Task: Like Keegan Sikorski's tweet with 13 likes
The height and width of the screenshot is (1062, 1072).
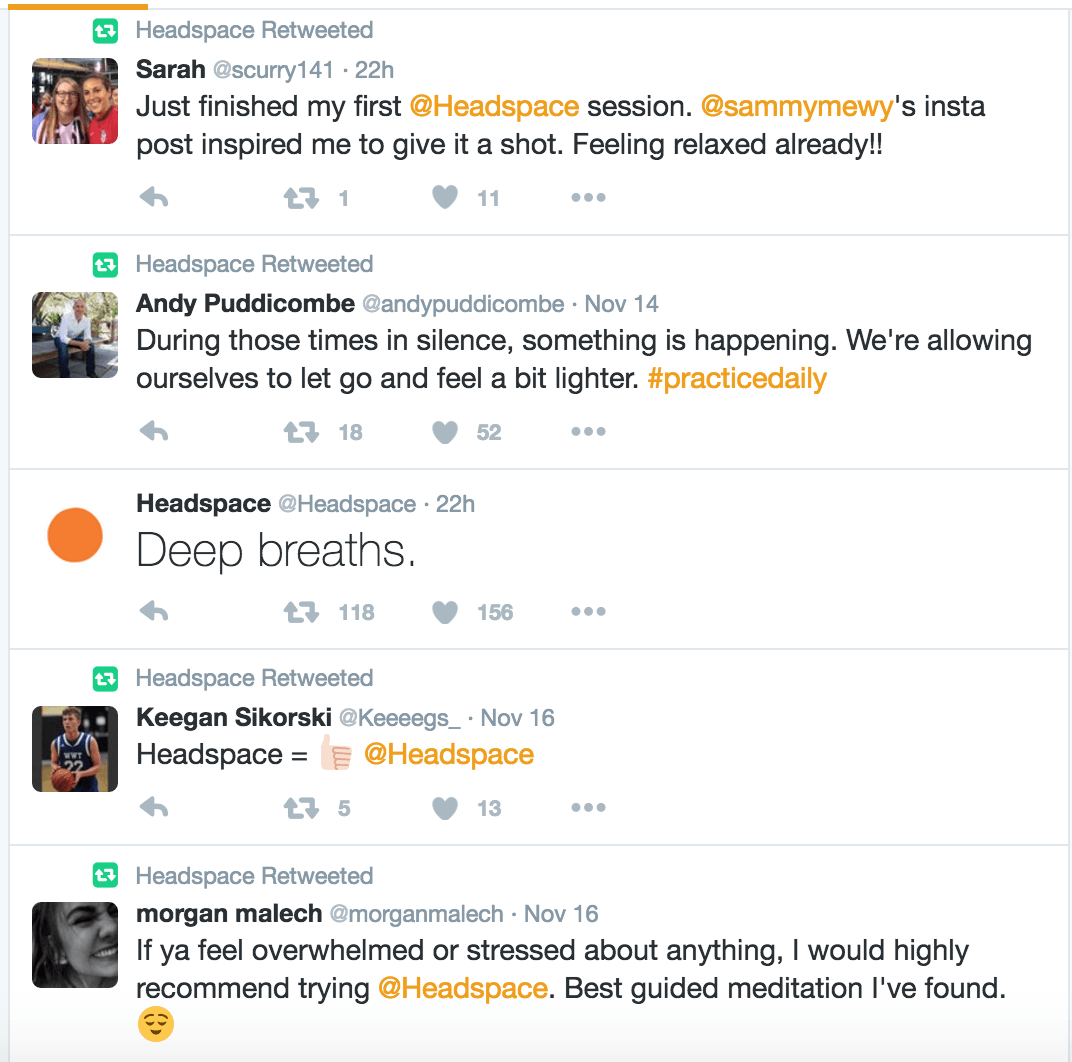Action: coord(445,808)
